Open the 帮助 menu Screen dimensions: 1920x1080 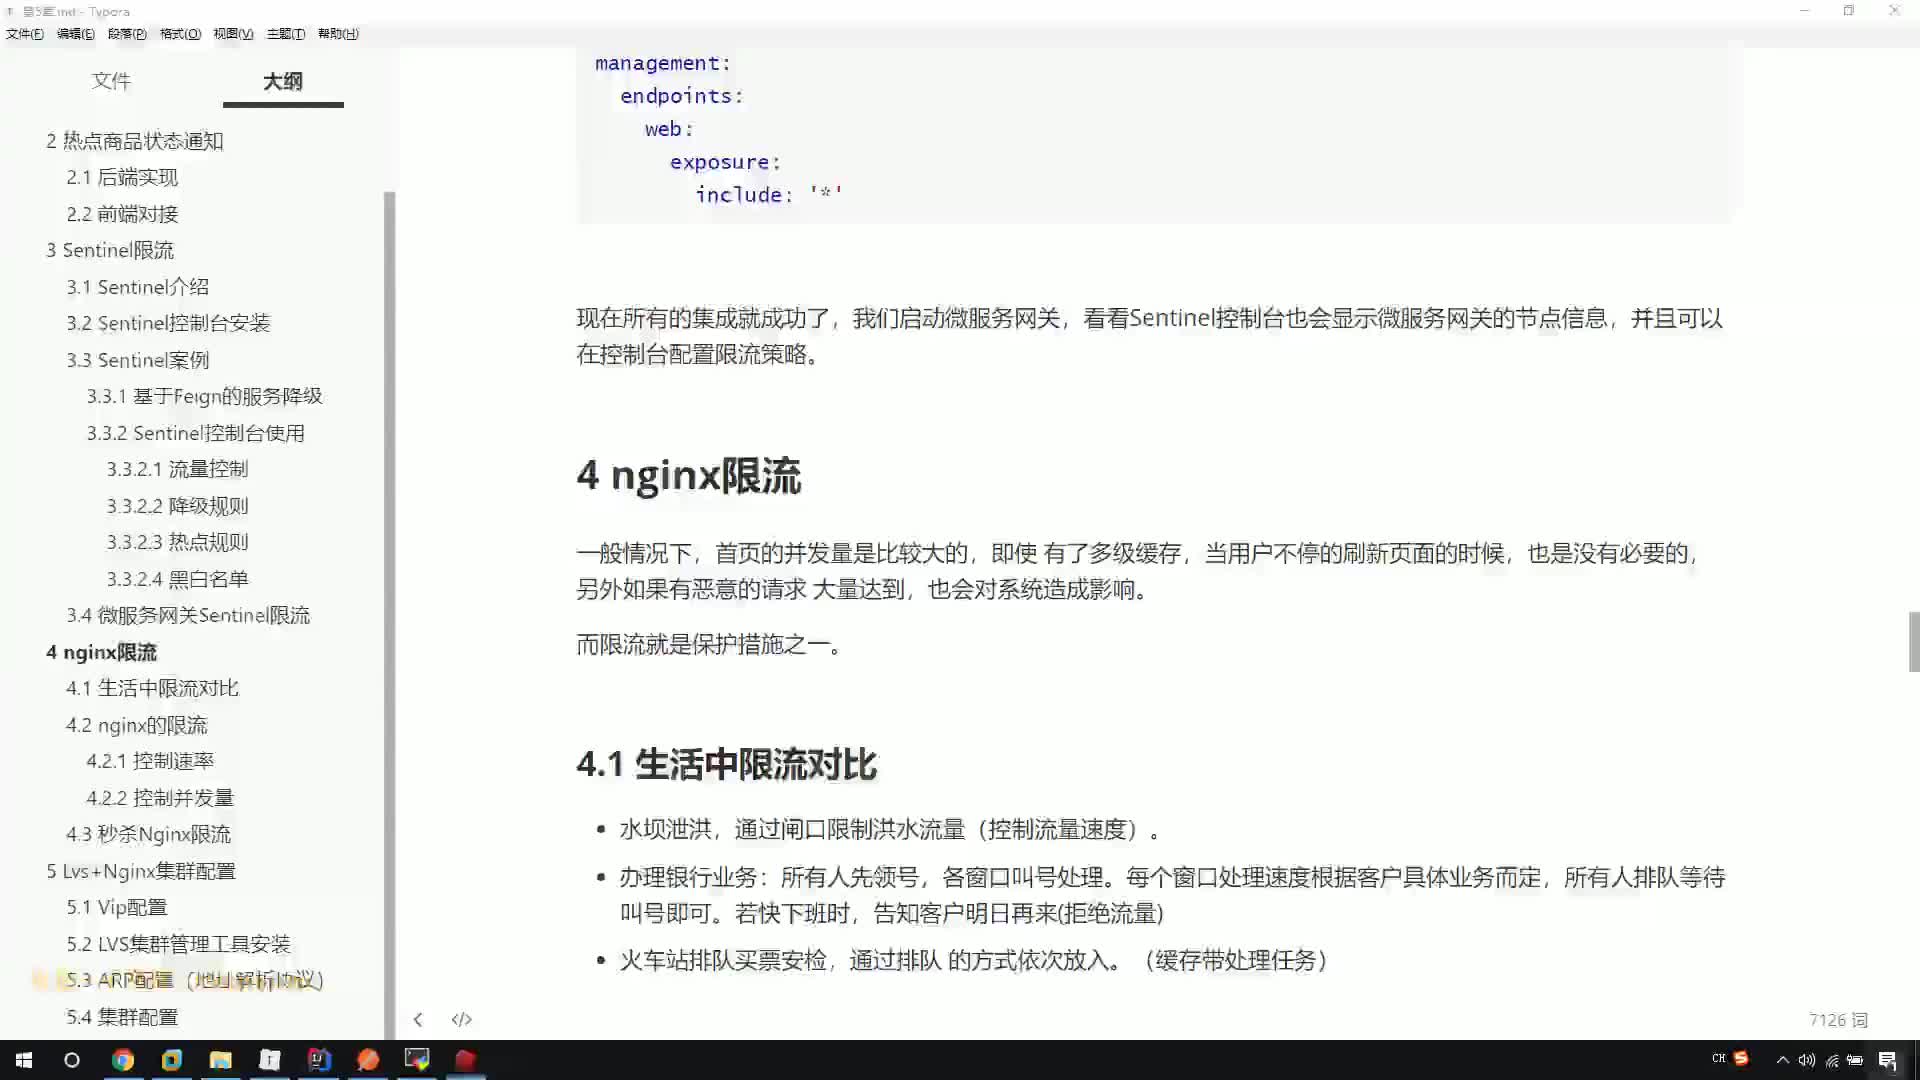pos(338,34)
